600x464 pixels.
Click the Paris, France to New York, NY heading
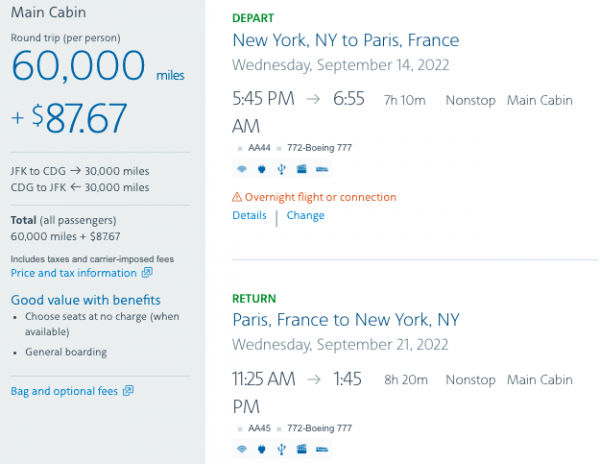coord(345,320)
